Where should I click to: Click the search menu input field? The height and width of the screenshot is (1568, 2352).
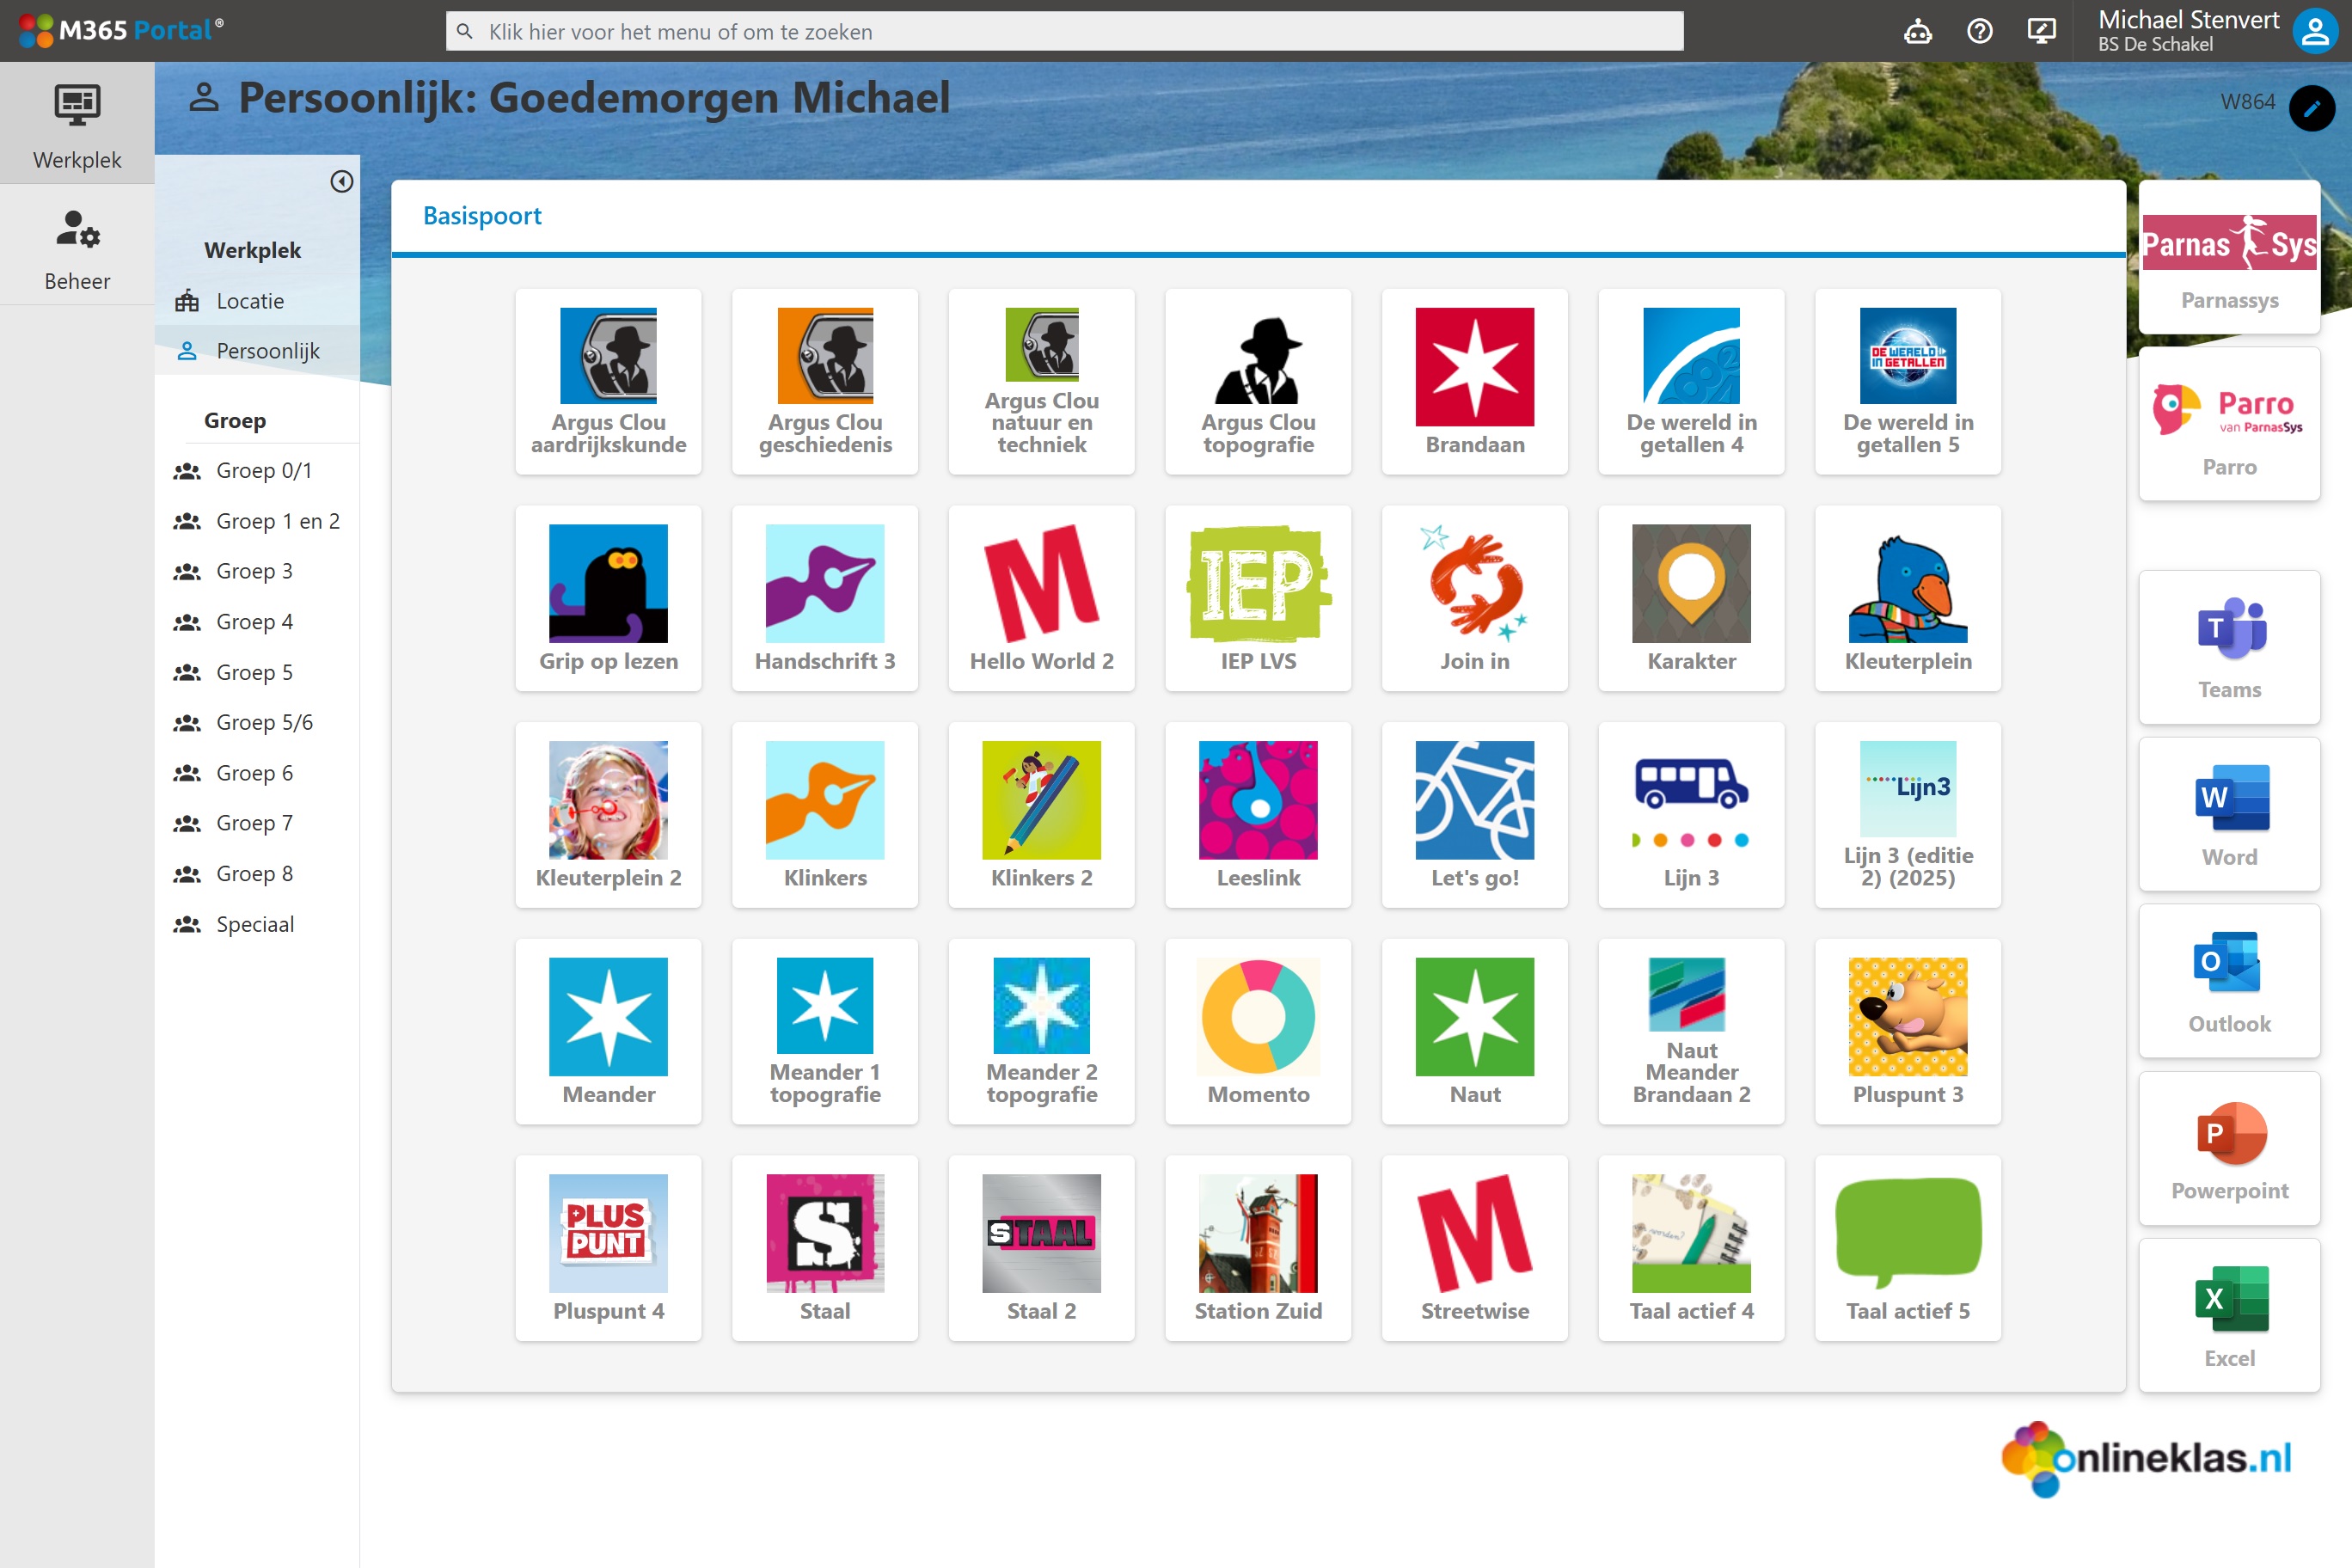pos(1064,31)
